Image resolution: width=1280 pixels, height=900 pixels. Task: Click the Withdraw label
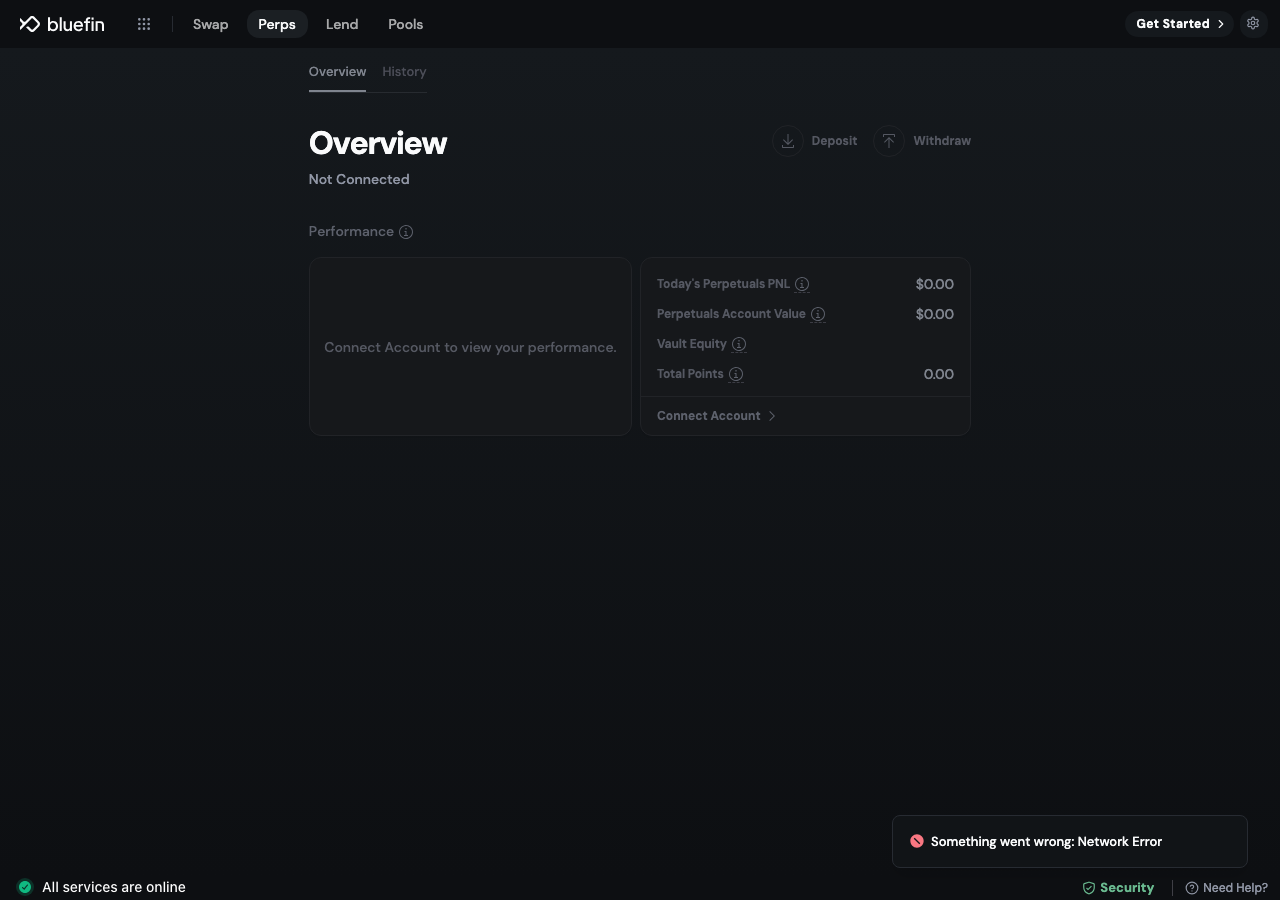click(x=942, y=141)
